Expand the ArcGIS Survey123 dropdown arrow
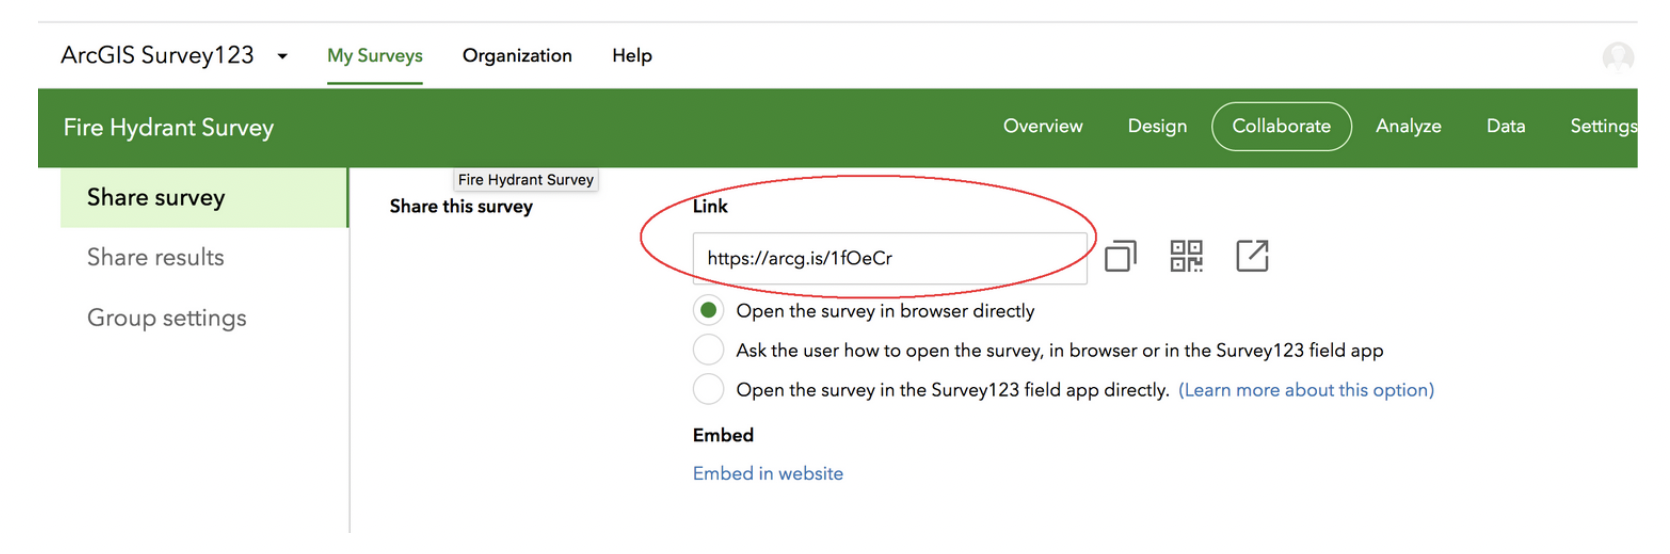 pyautogui.click(x=282, y=56)
